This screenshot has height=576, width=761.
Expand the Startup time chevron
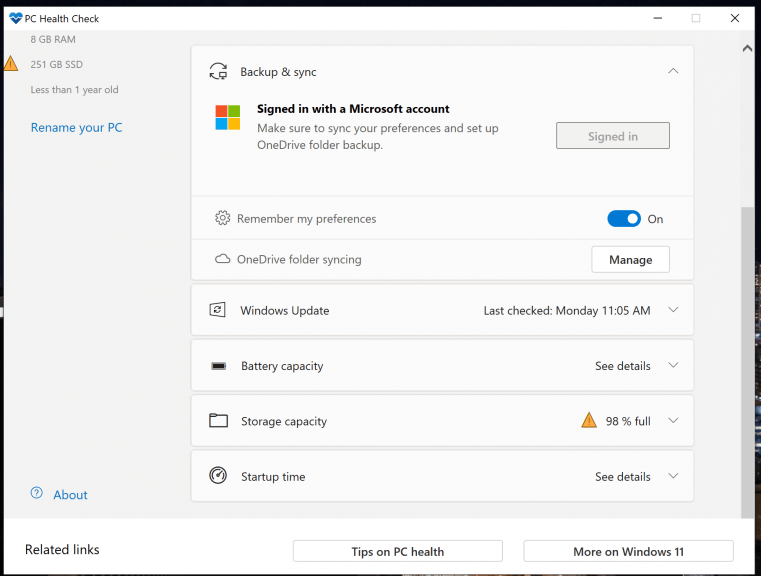point(673,476)
